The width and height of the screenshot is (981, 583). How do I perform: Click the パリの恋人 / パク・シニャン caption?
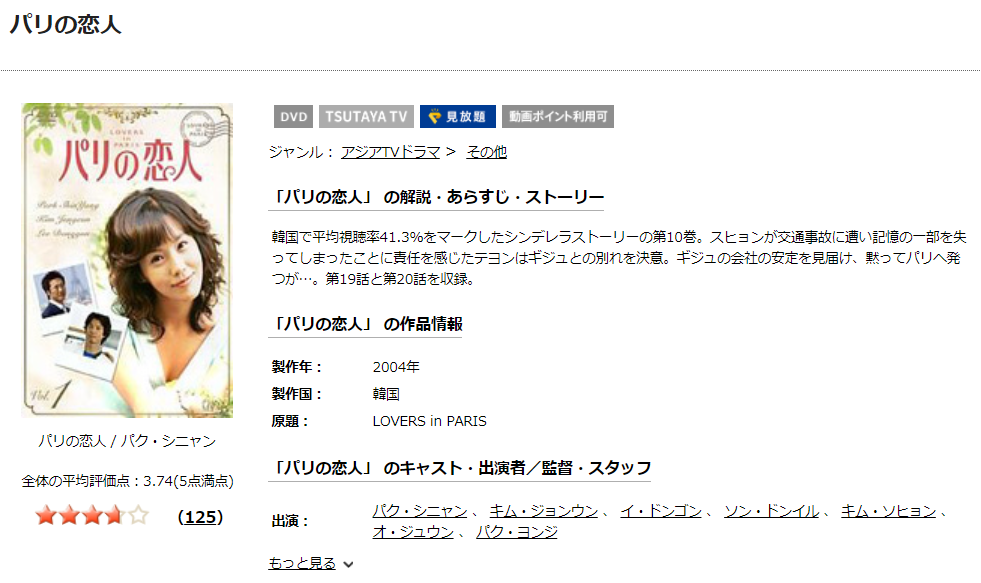click(127, 441)
